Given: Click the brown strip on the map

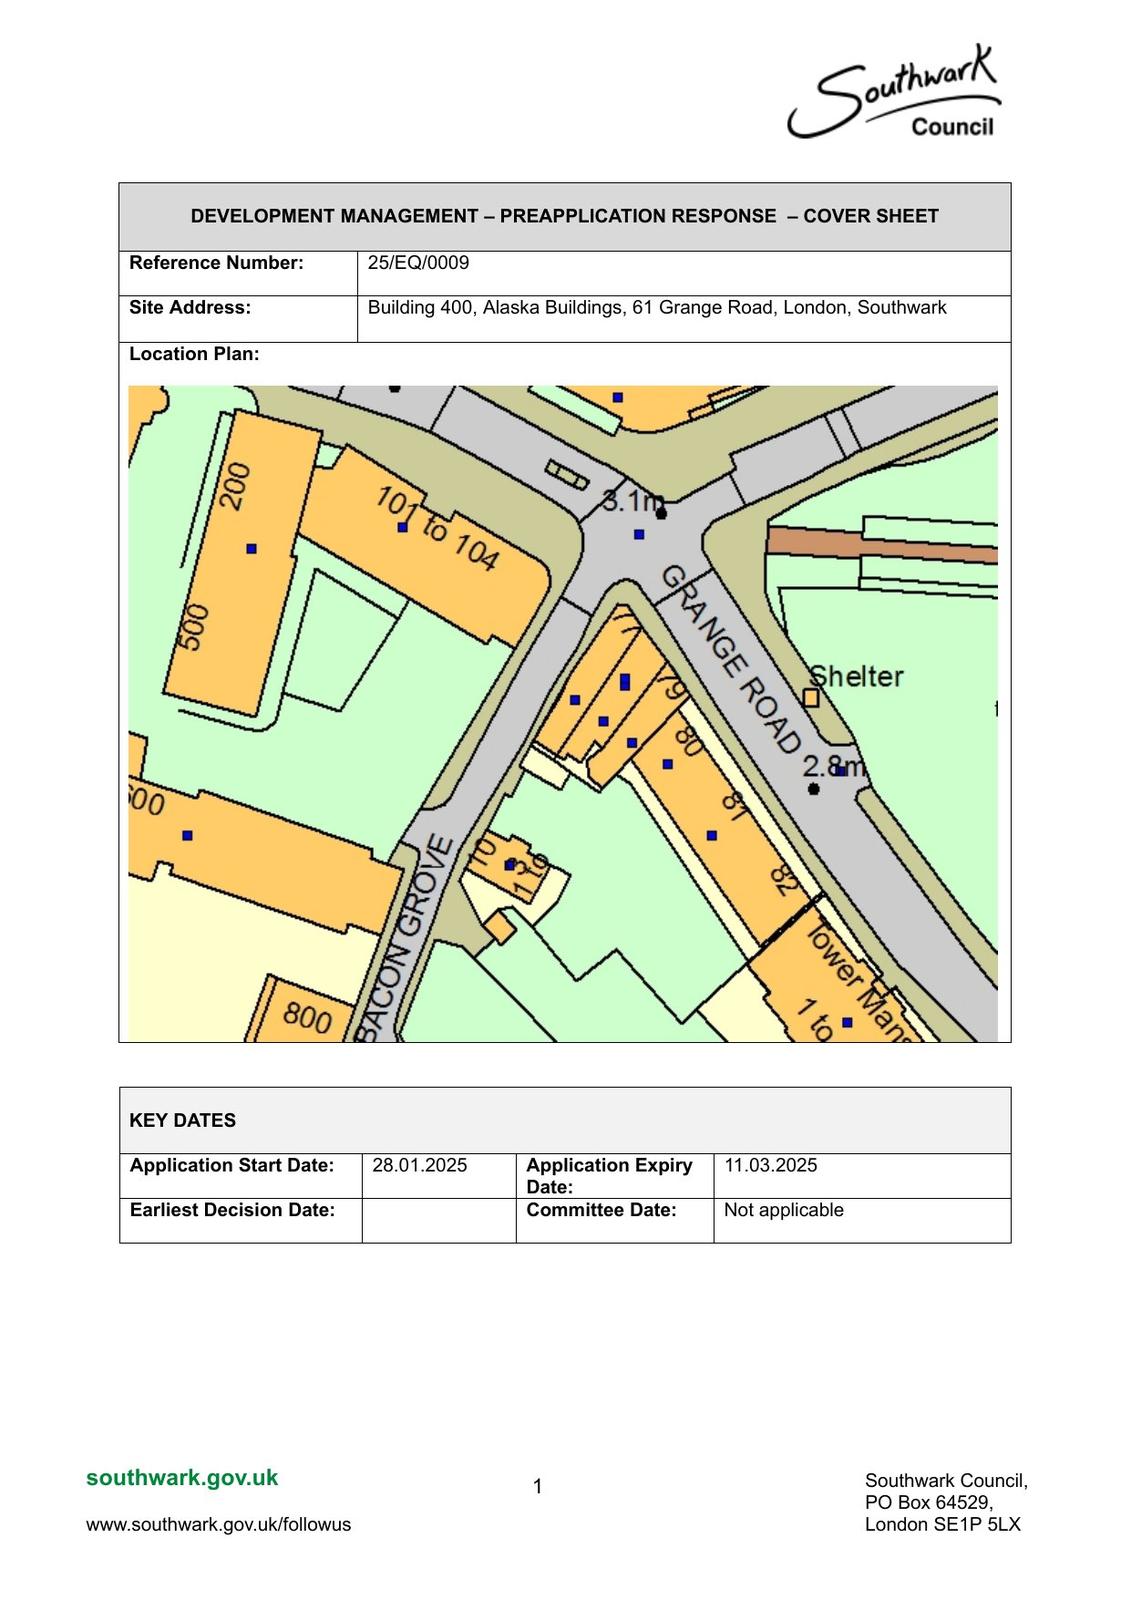Looking at the screenshot, I should coord(880,545).
